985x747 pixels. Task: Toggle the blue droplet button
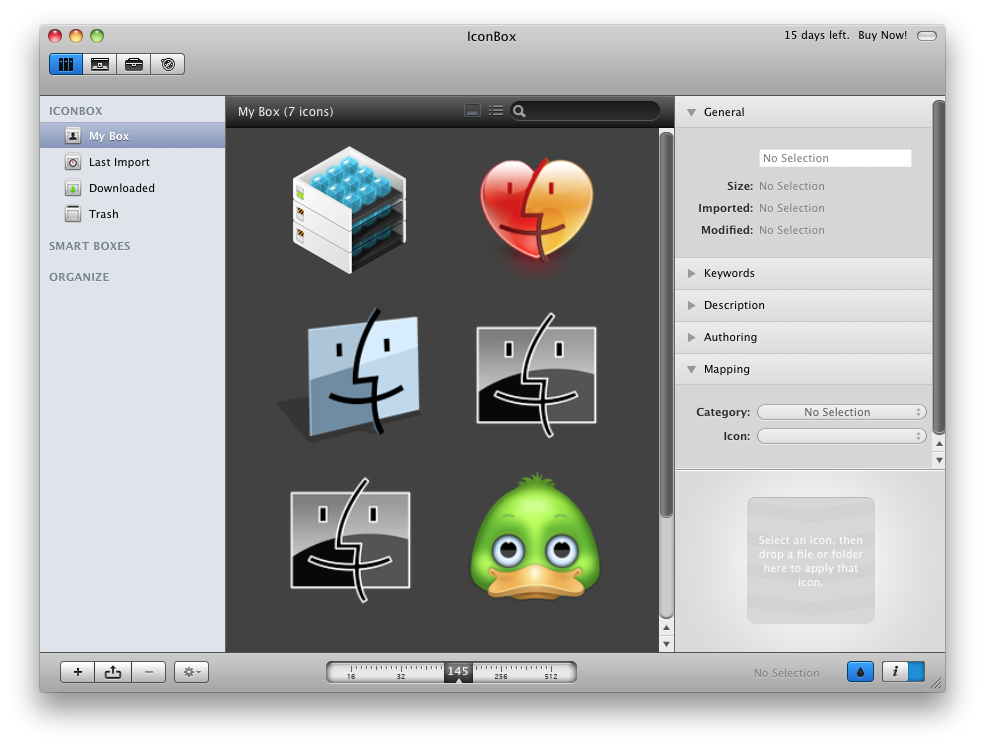click(861, 672)
